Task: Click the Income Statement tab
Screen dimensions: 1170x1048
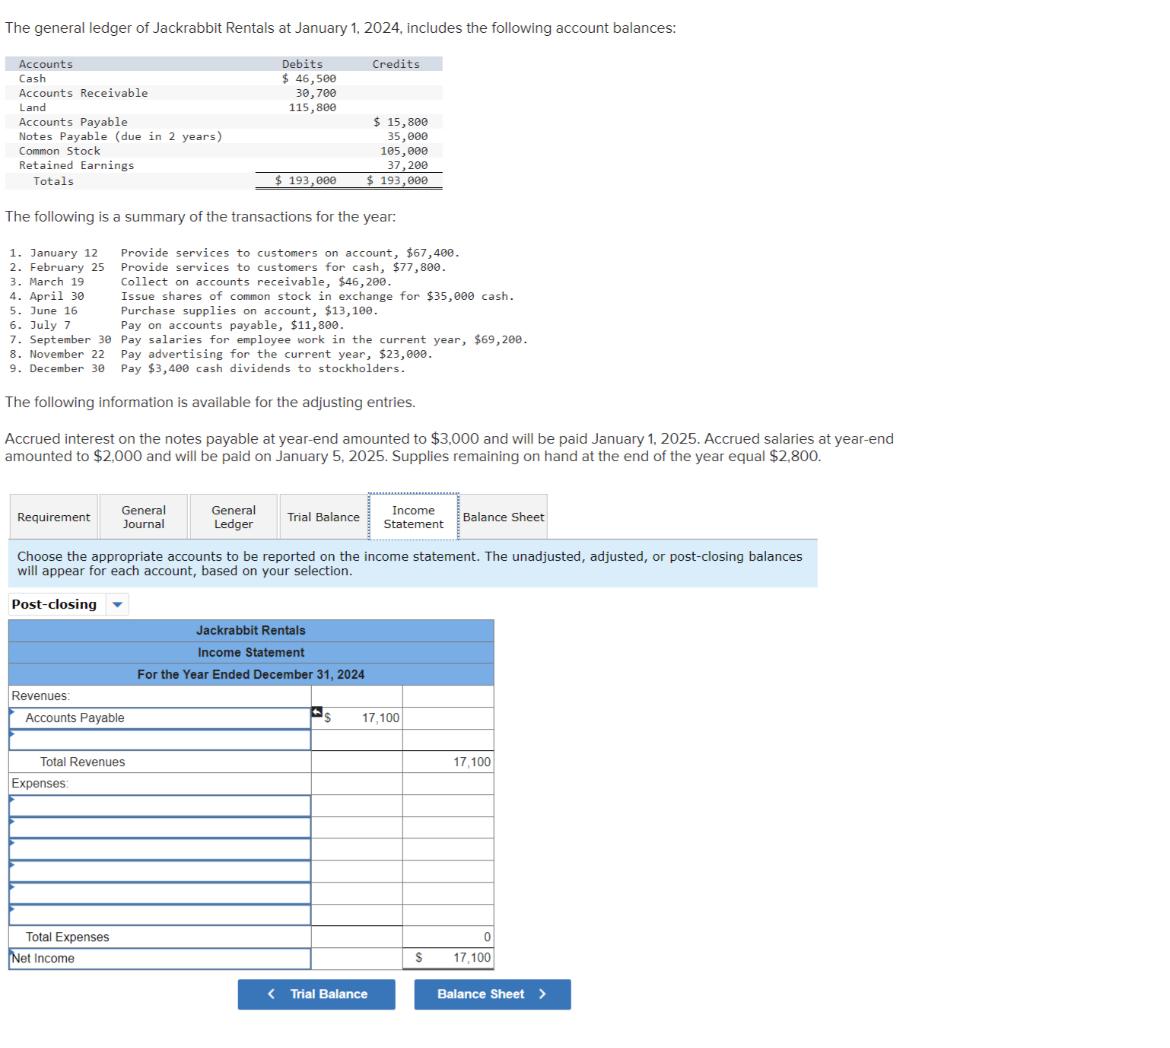Action: coord(413,517)
